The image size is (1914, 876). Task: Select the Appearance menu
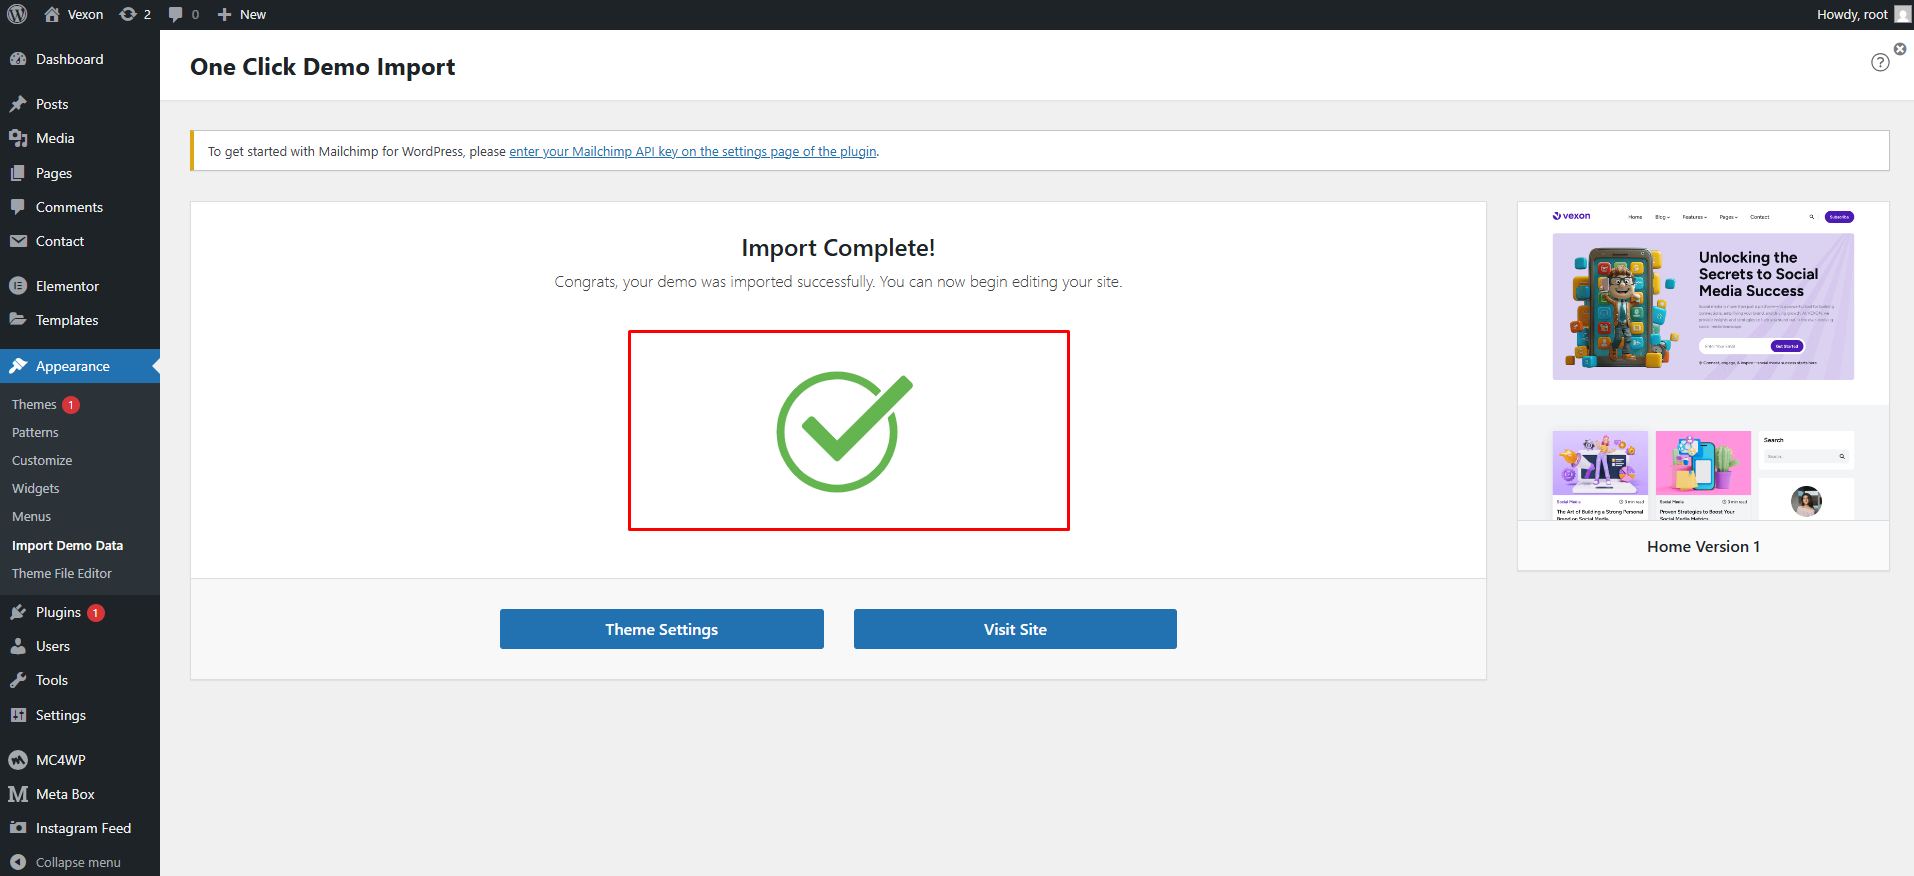pyautogui.click(x=80, y=366)
